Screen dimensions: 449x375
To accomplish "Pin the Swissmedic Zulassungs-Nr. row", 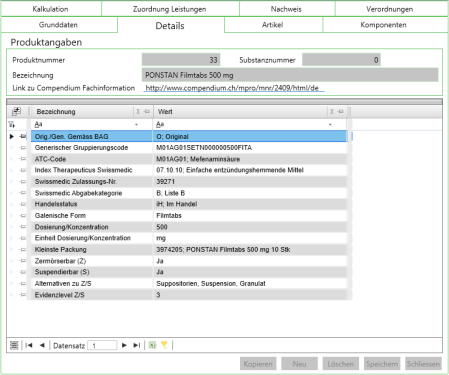I will pyautogui.click(x=23, y=182).
